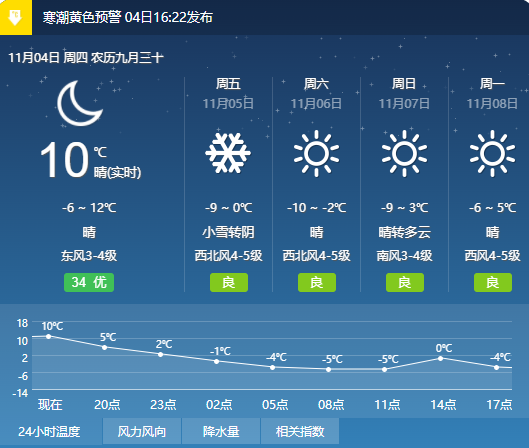Click the 11点 -5℃ chart data point

coord(385,369)
